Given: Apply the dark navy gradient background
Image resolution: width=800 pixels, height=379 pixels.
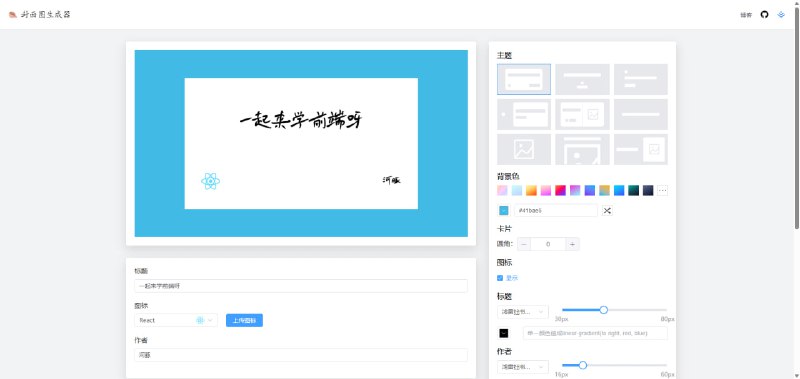Looking at the screenshot, I should coord(648,190).
